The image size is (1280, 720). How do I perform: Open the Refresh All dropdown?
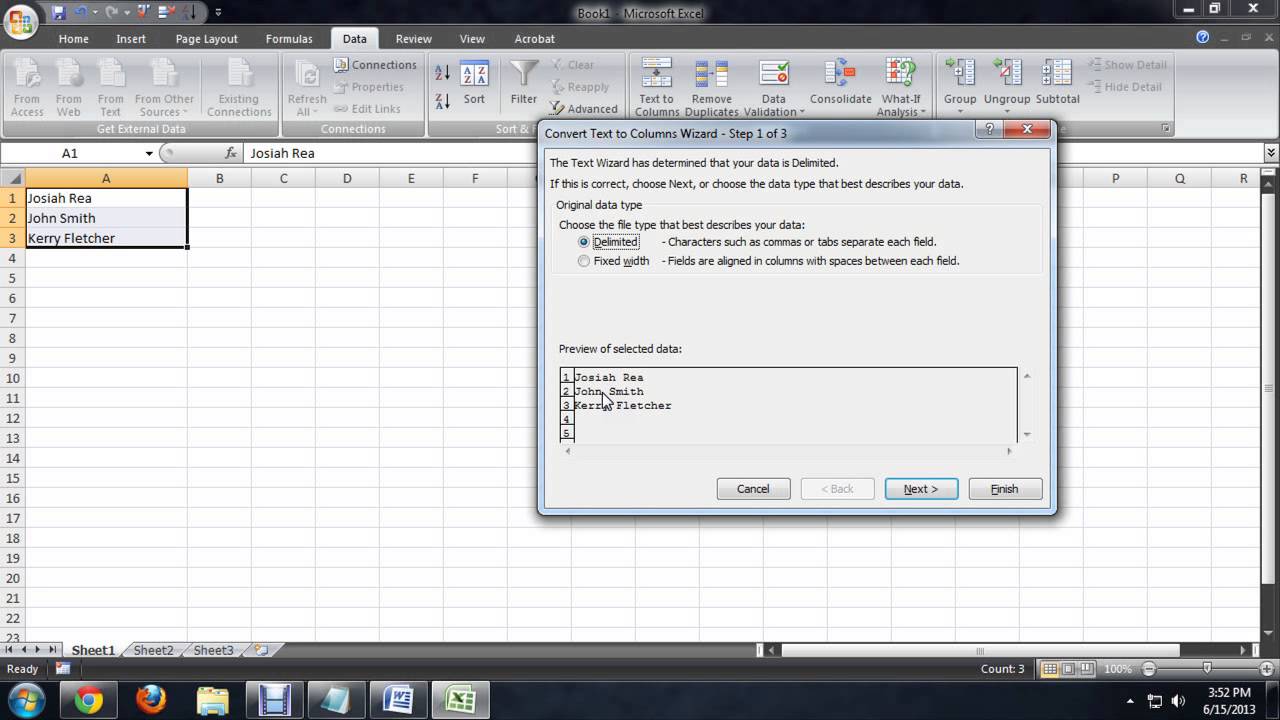(307, 106)
